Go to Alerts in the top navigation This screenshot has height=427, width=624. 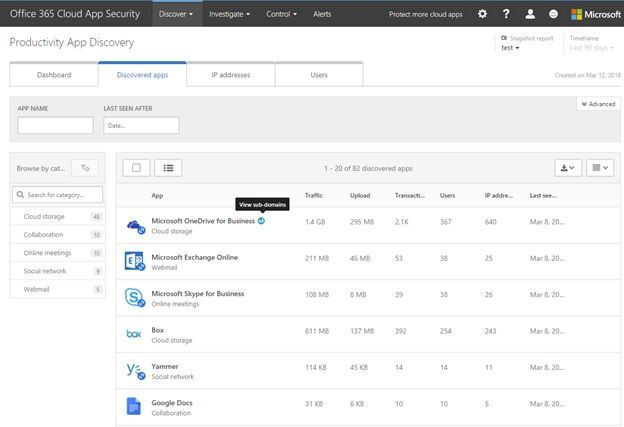click(322, 14)
